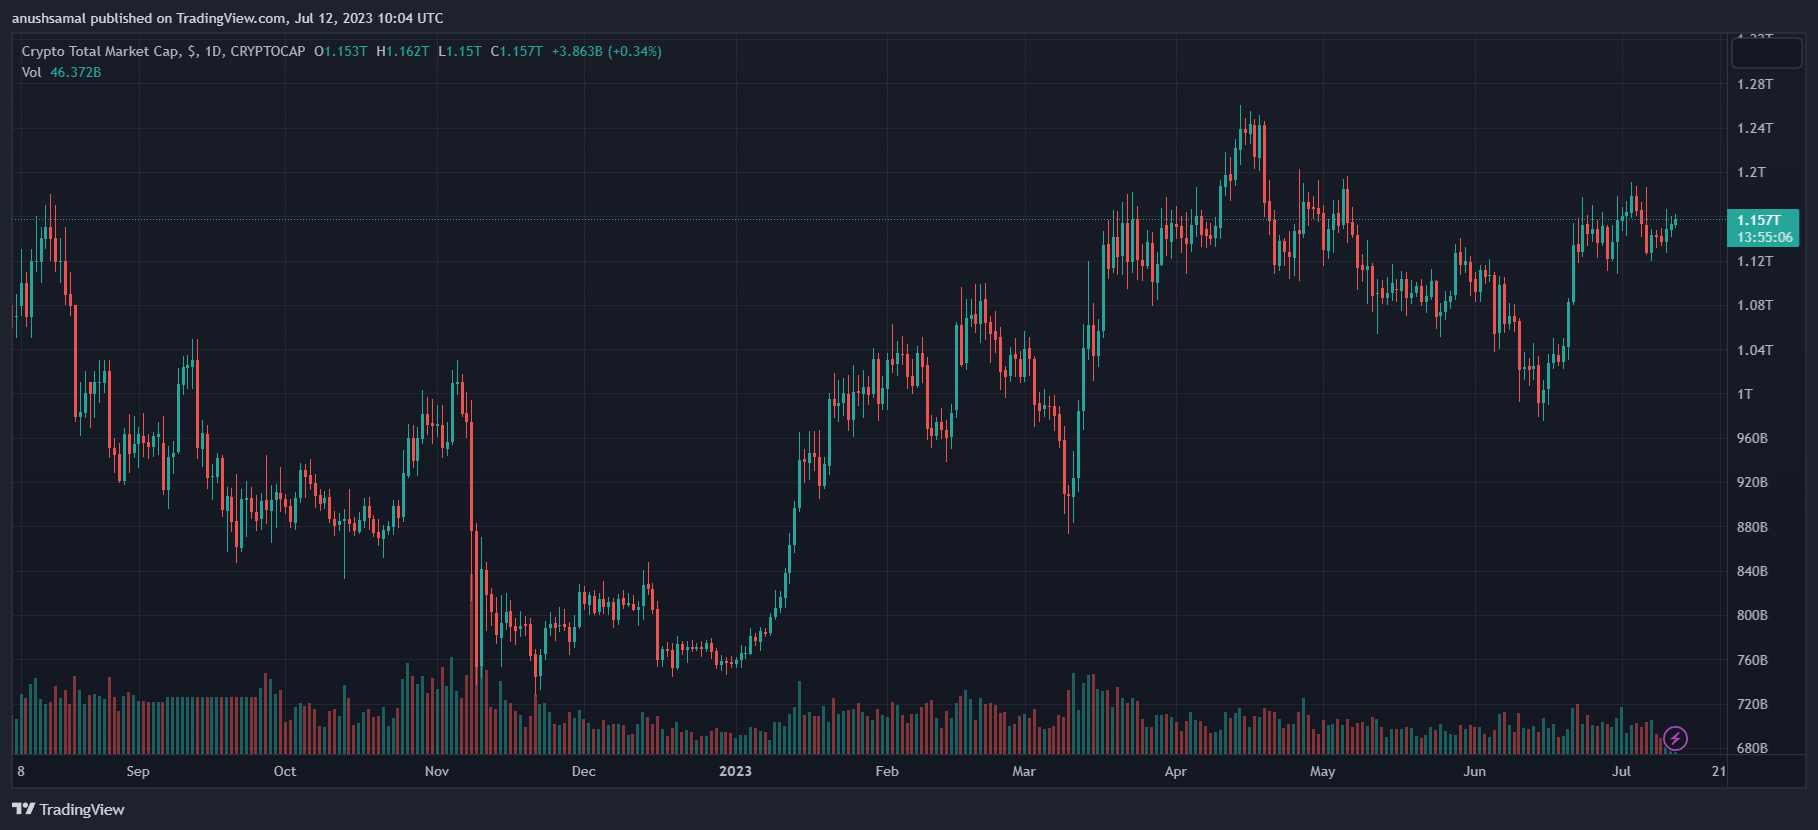
Task: Click the Vol value 46.372B
Action: tap(76, 72)
